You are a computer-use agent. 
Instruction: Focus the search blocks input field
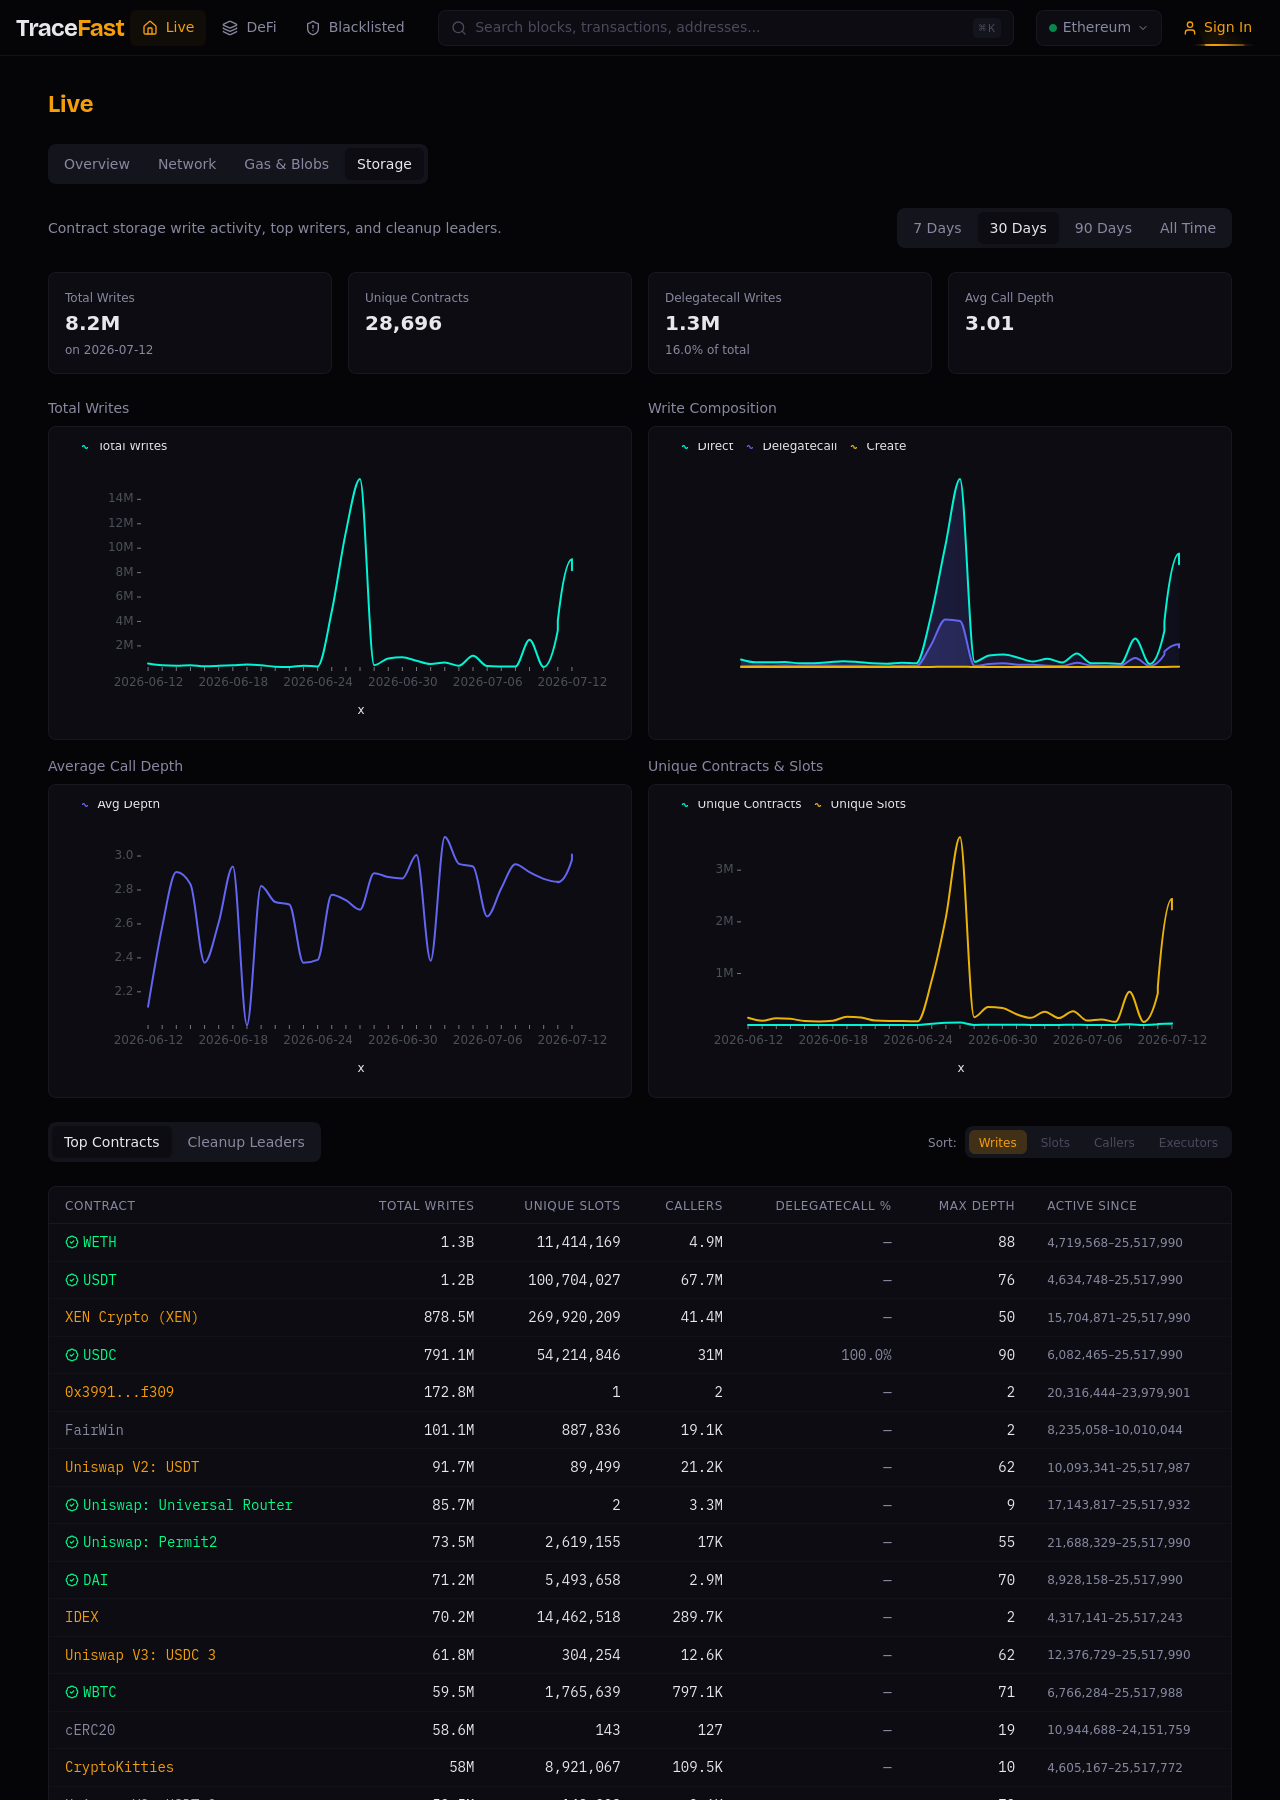coord(726,28)
